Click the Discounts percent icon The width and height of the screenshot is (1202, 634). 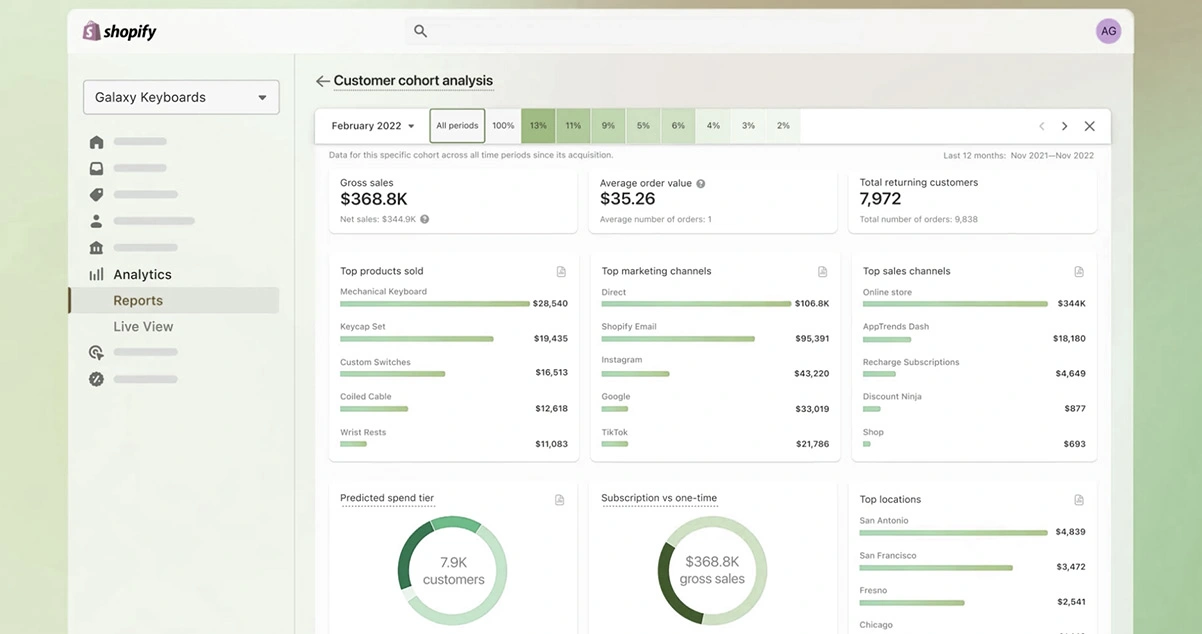96,379
